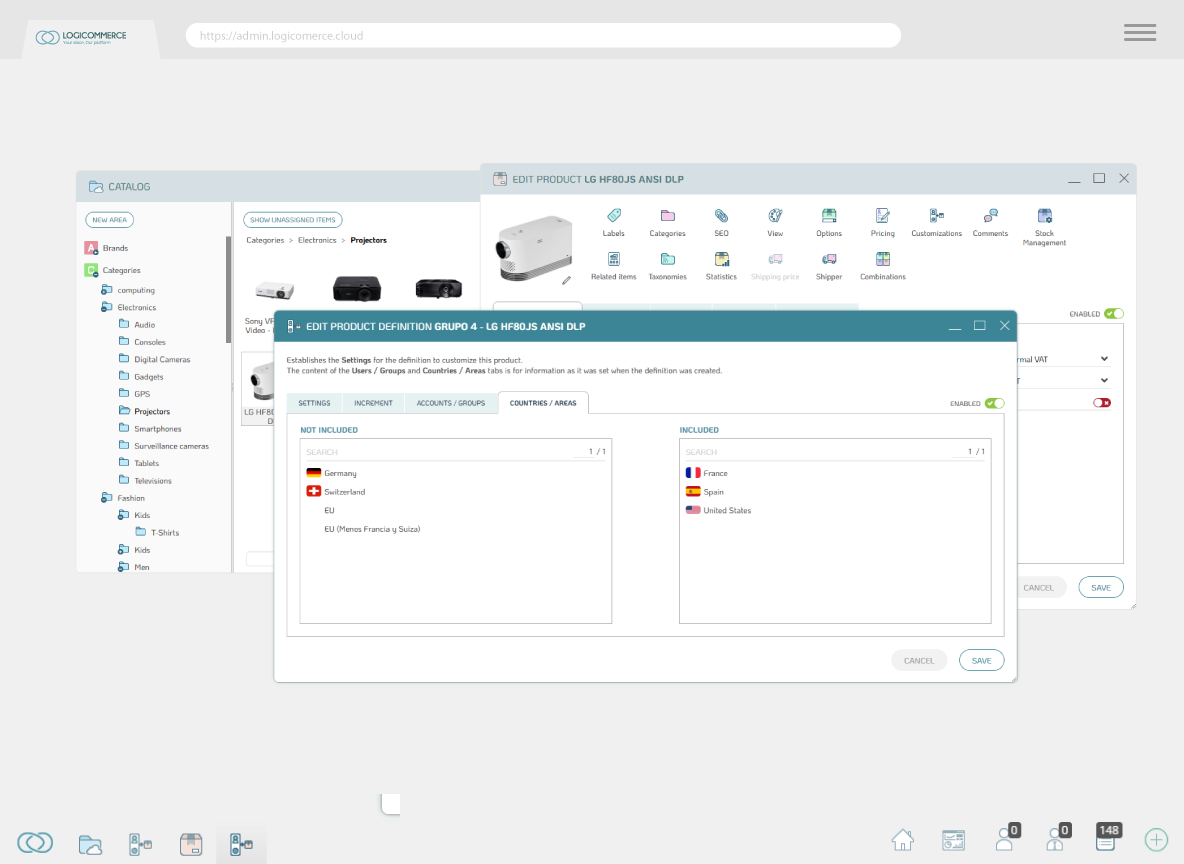1184x864 pixels.
Task: Click Electronics in the breadcrumb
Action: [317, 240]
